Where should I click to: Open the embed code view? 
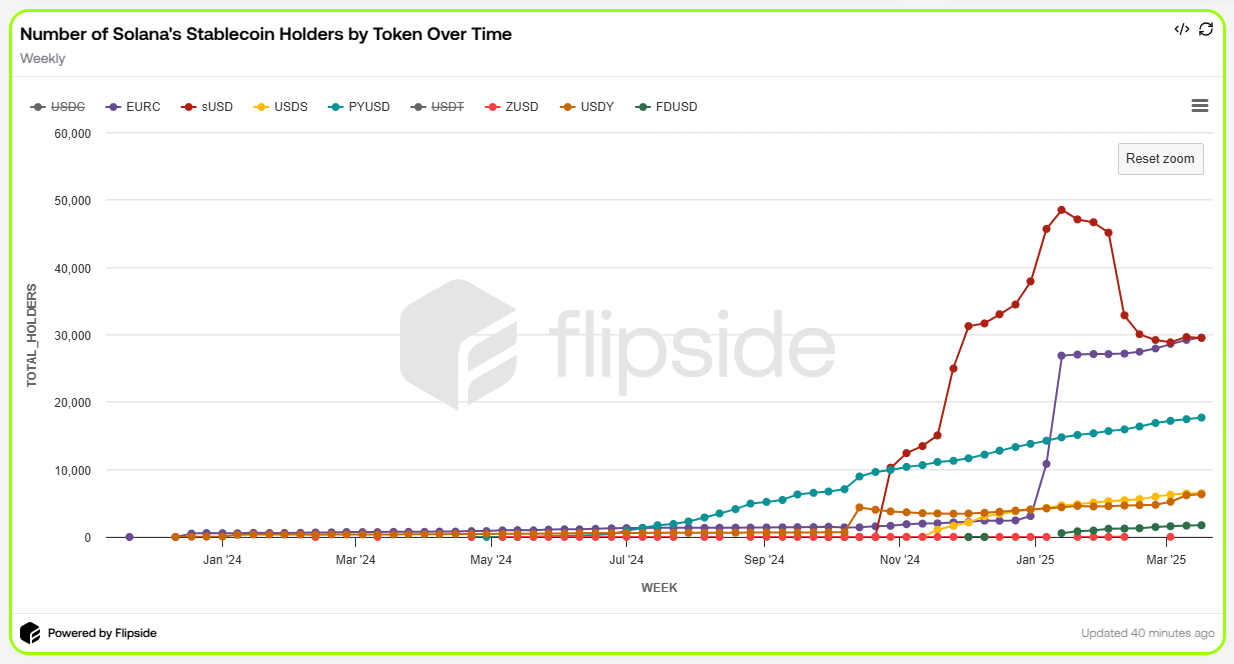pyautogui.click(x=1181, y=30)
